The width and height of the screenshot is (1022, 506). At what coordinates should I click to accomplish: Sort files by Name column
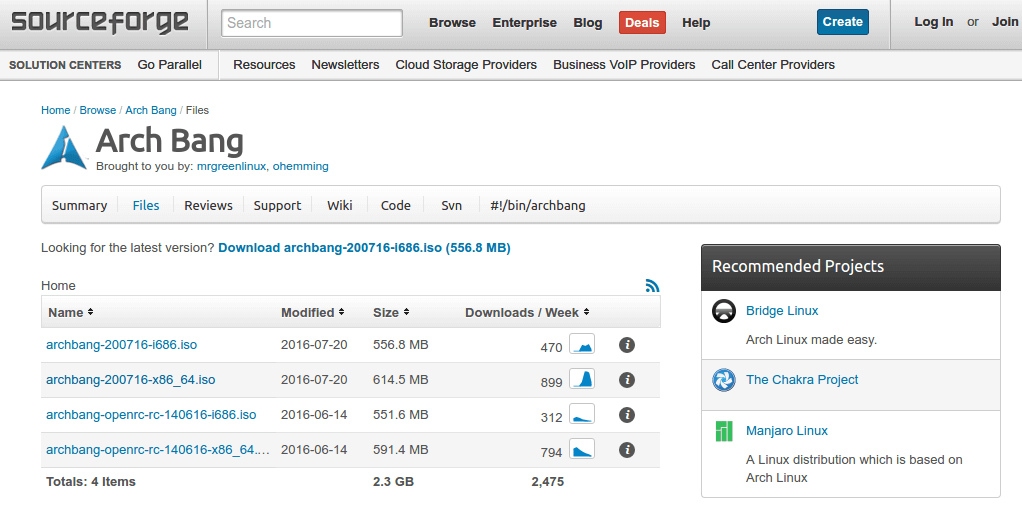[x=70, y=313]
